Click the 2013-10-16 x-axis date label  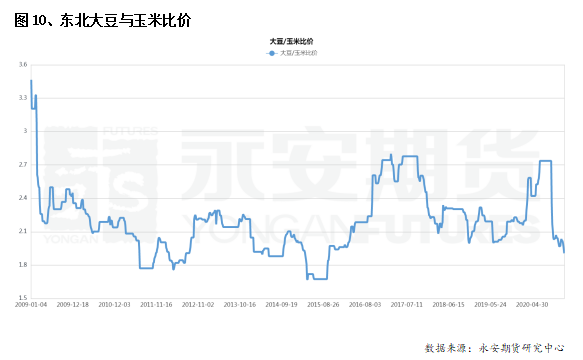click(x=239, y=304)
